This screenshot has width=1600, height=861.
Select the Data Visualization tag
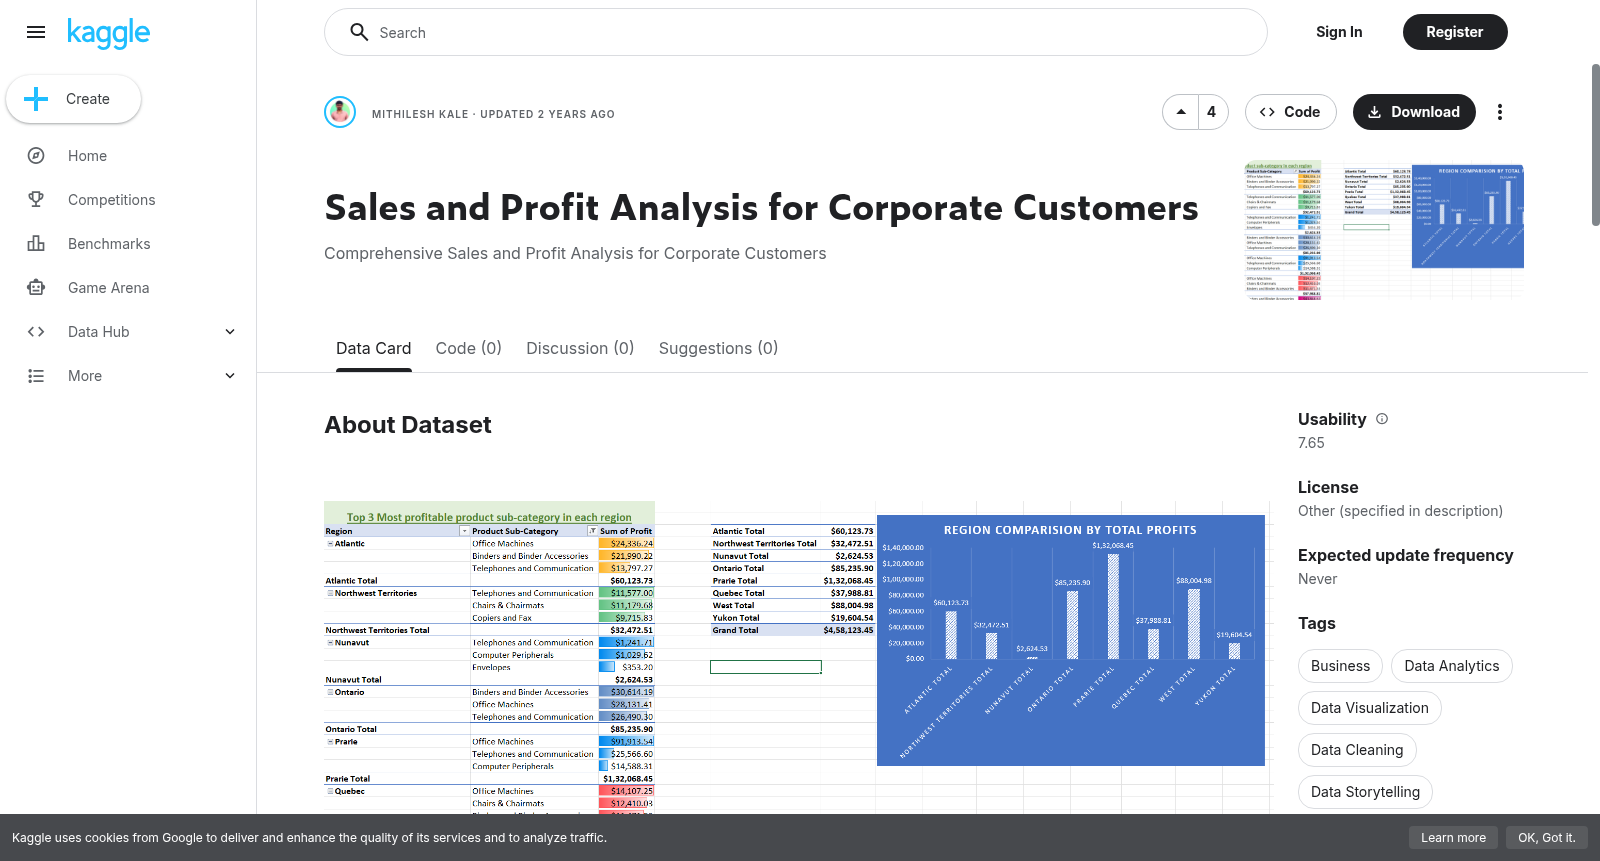[1369, 708]
